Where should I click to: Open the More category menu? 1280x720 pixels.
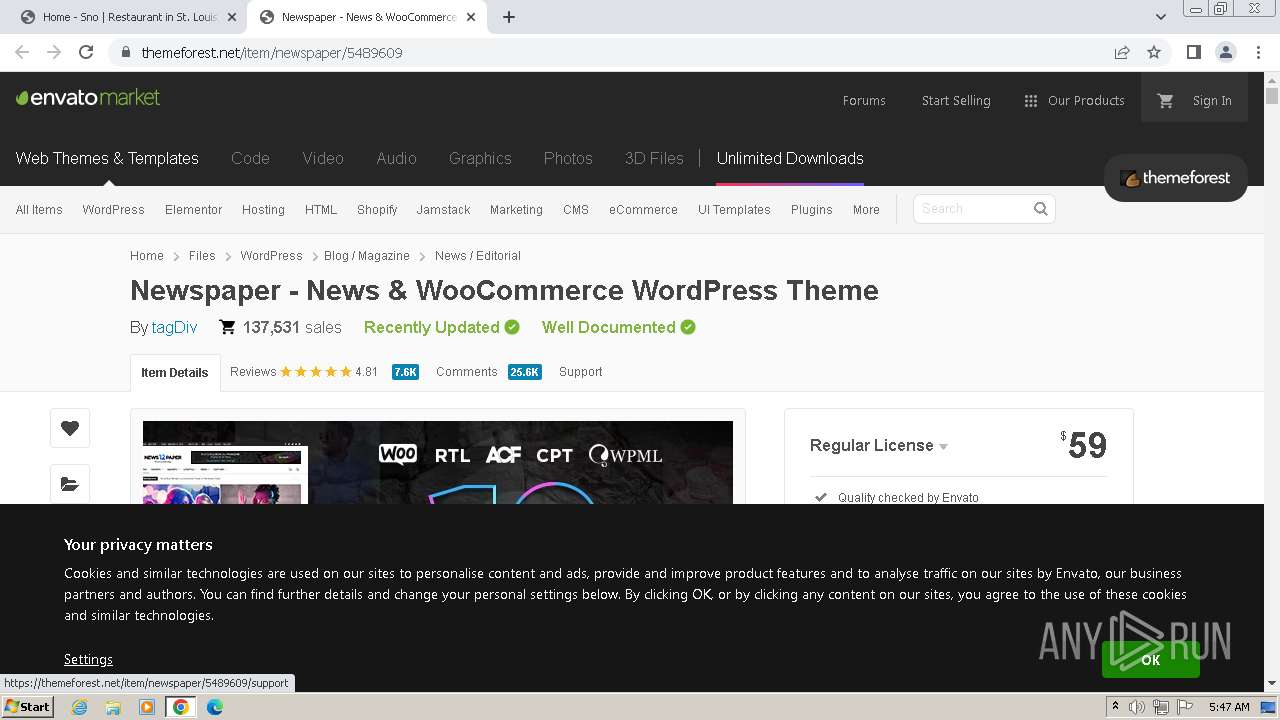(866, 210)
